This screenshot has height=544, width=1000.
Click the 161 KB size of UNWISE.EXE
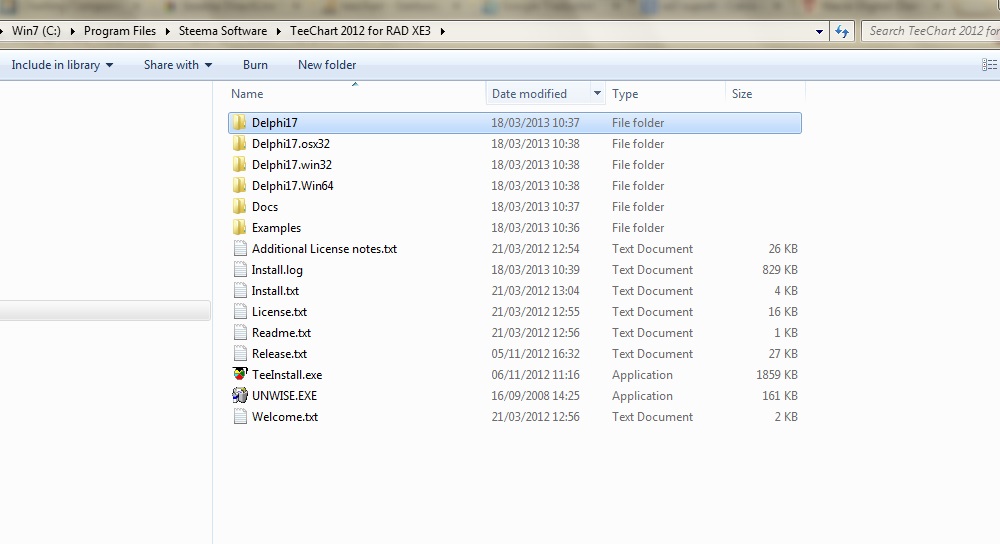(780, 396)
